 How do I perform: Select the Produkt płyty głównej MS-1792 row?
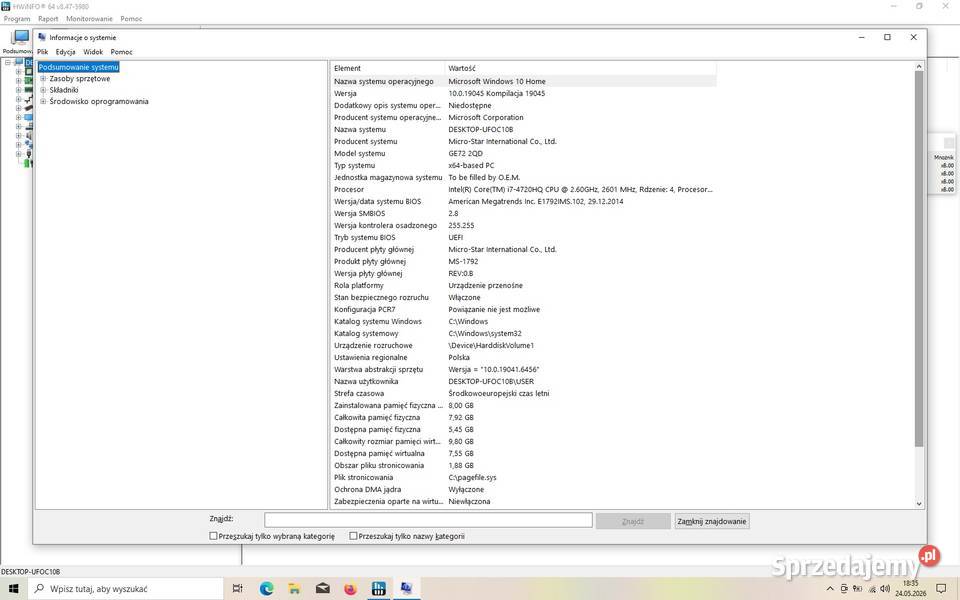click(523, 261)
